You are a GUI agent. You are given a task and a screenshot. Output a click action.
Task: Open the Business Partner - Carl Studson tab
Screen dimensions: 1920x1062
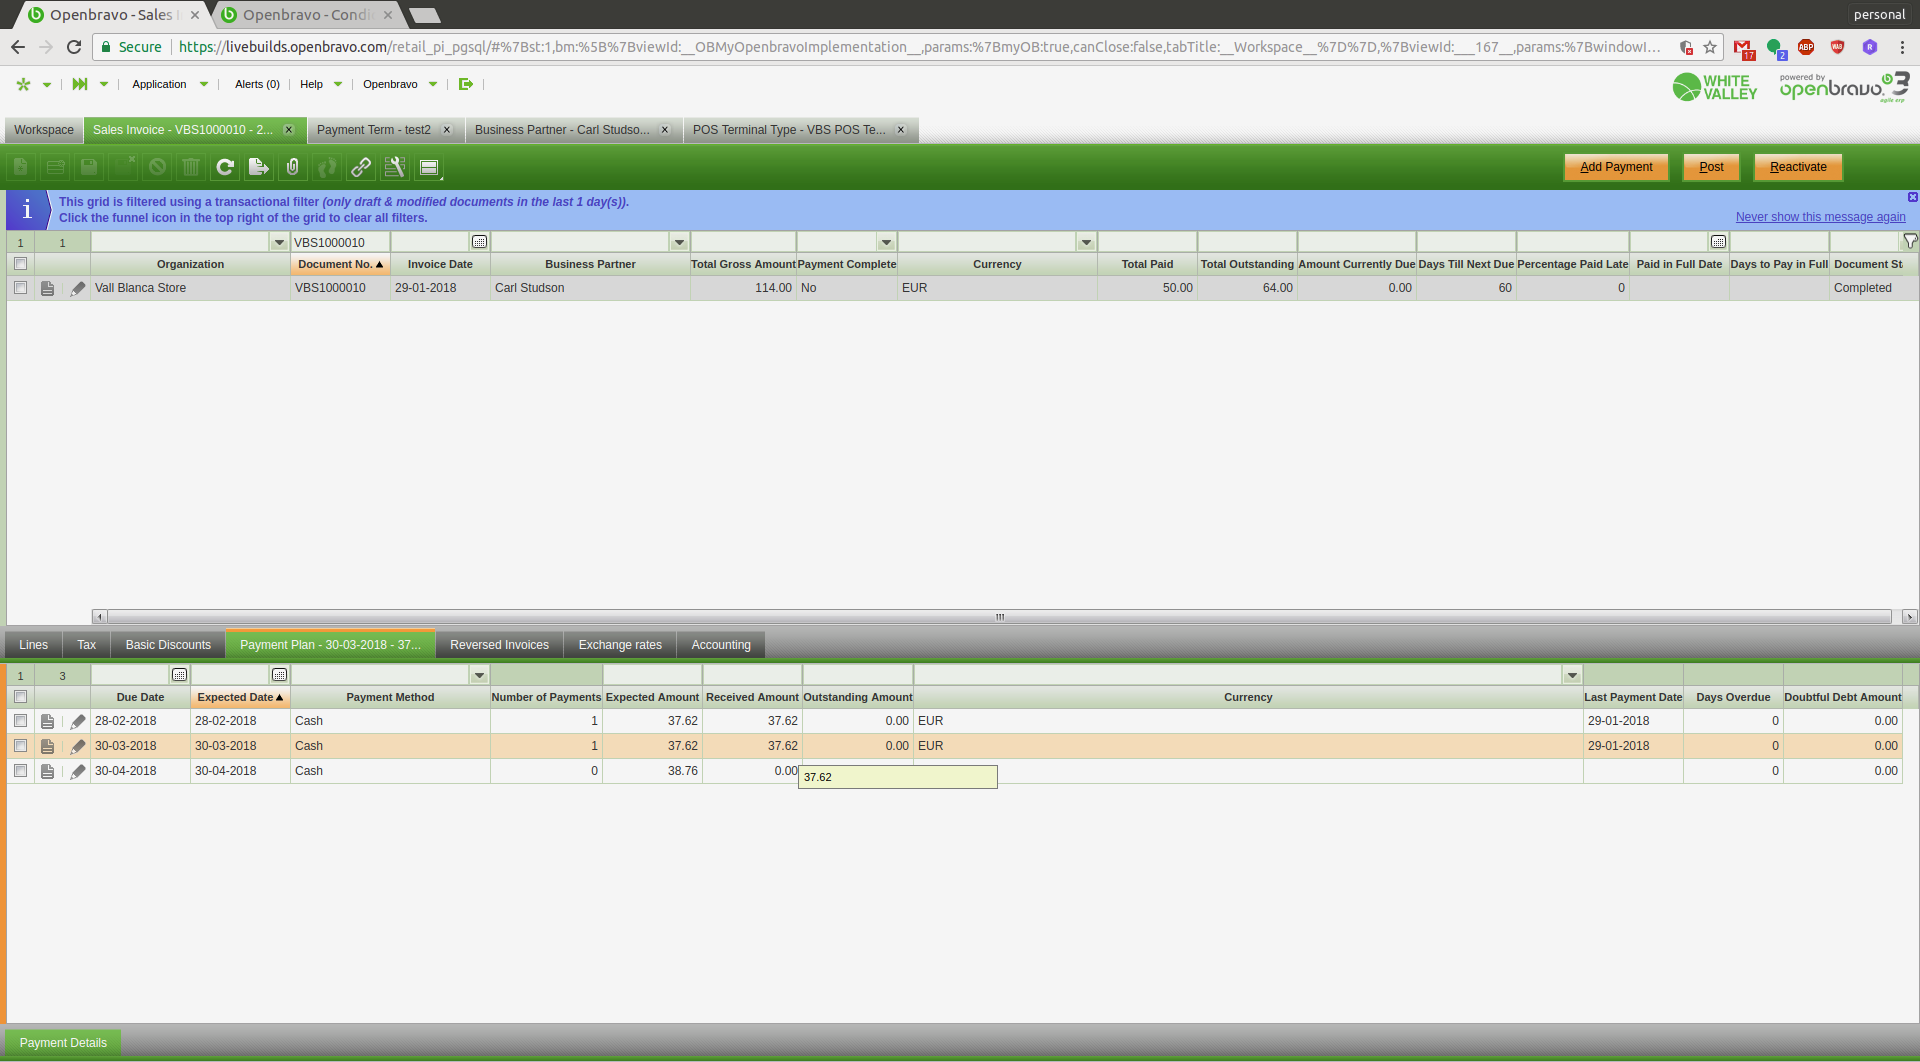[561, 130]
